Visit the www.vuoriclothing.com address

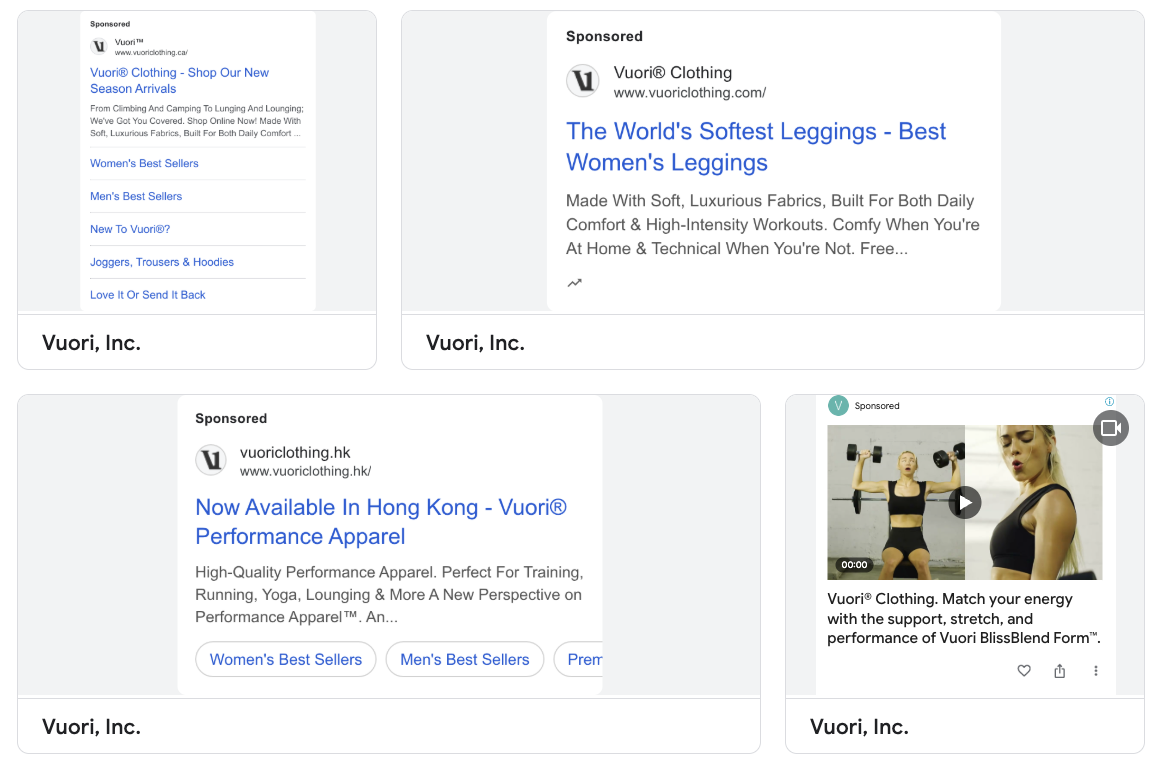[x=689, y=92]
